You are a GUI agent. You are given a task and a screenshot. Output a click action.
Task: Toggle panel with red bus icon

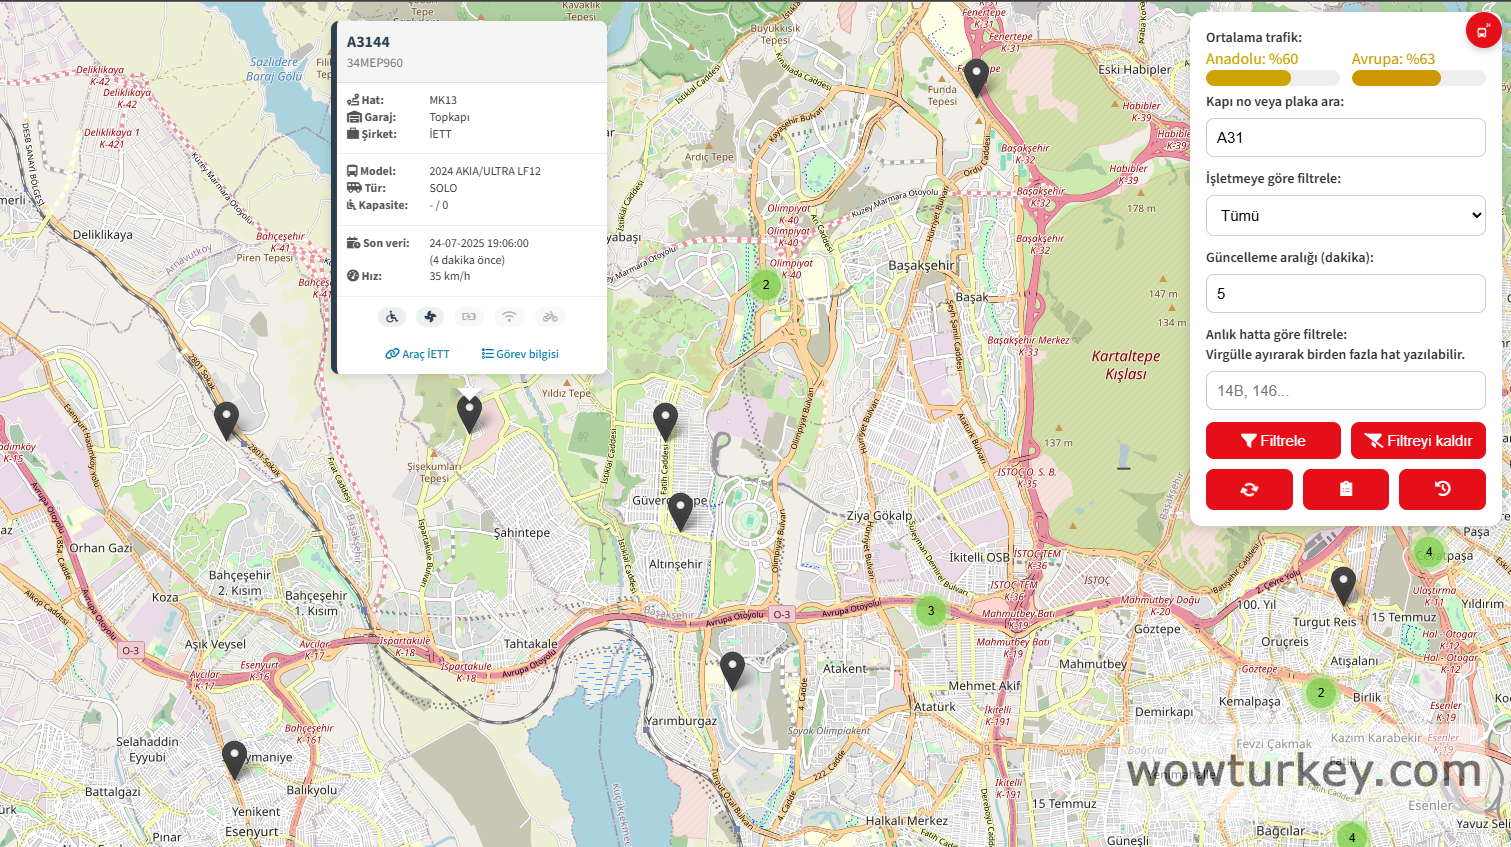[1482, 31]
